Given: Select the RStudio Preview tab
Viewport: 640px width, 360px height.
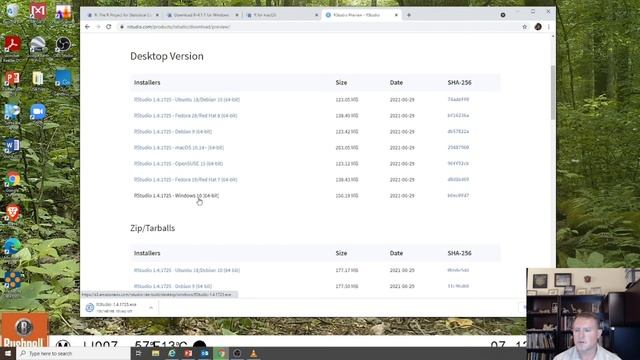Looking at the screenshot, I should [361, 15].
